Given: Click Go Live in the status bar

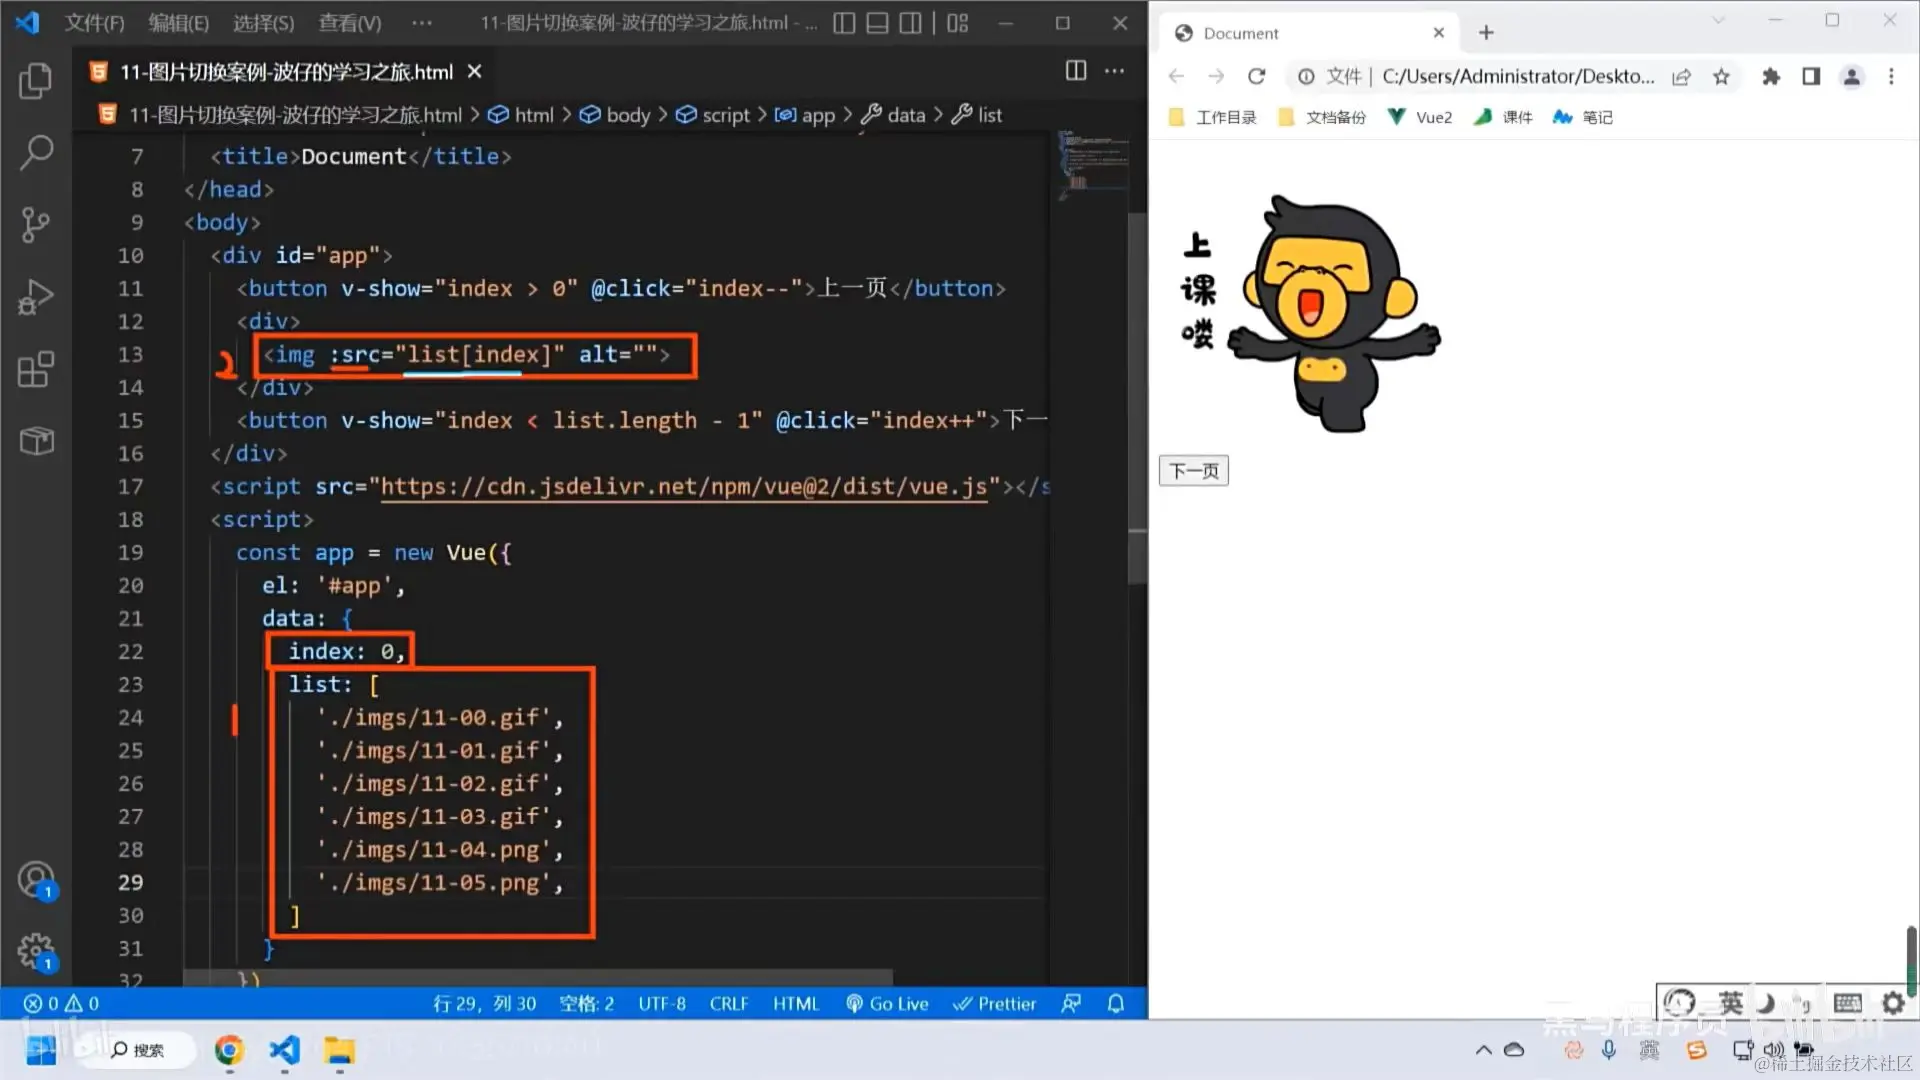Looking at the screenshot, I should point(887,1003).
